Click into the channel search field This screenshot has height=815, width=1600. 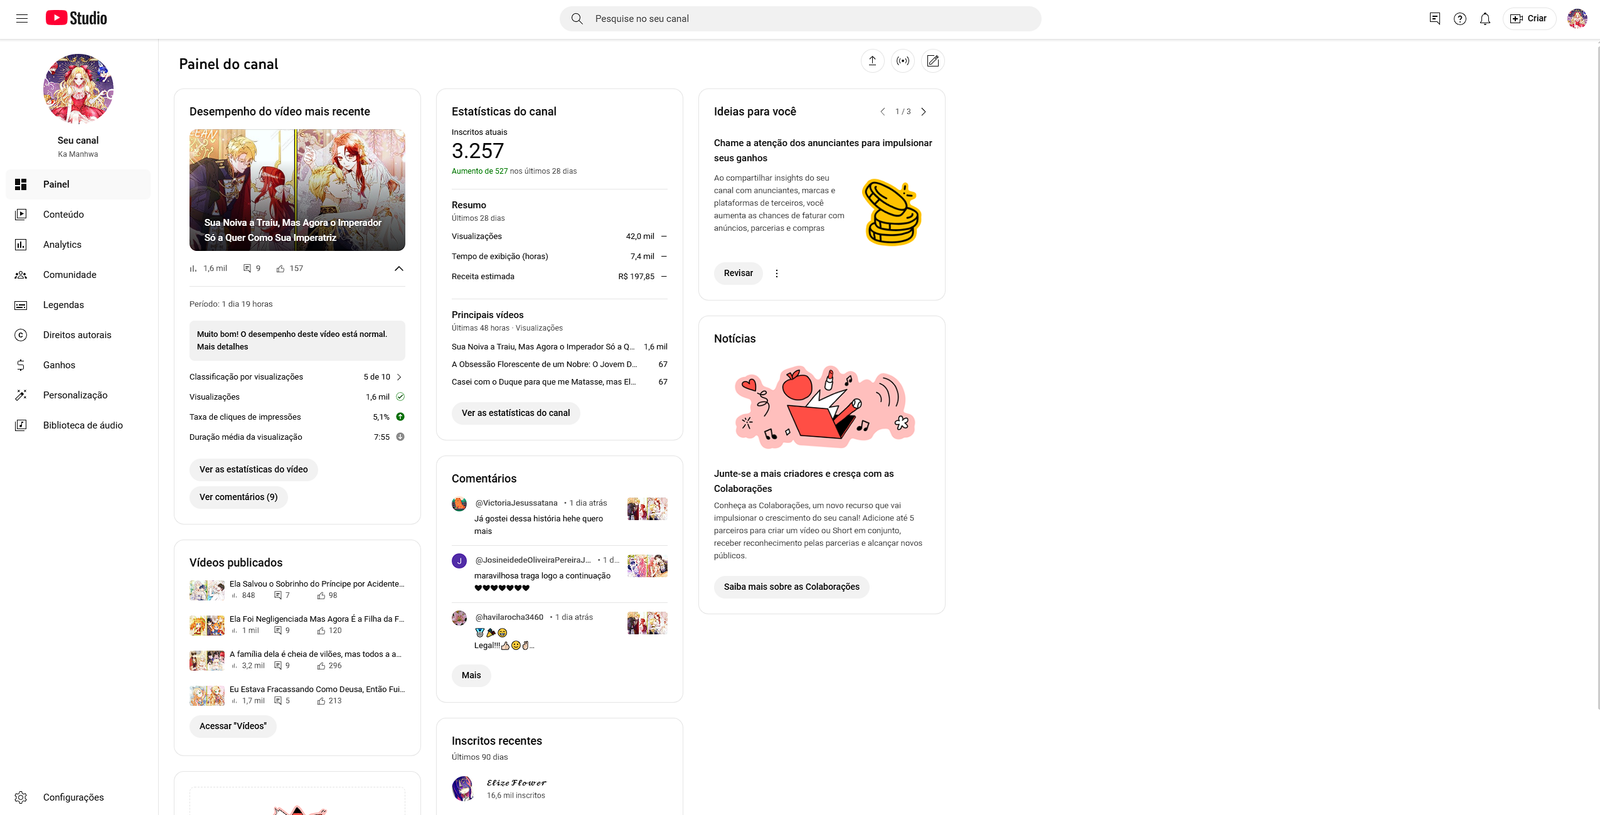click(x=800, y=18)
